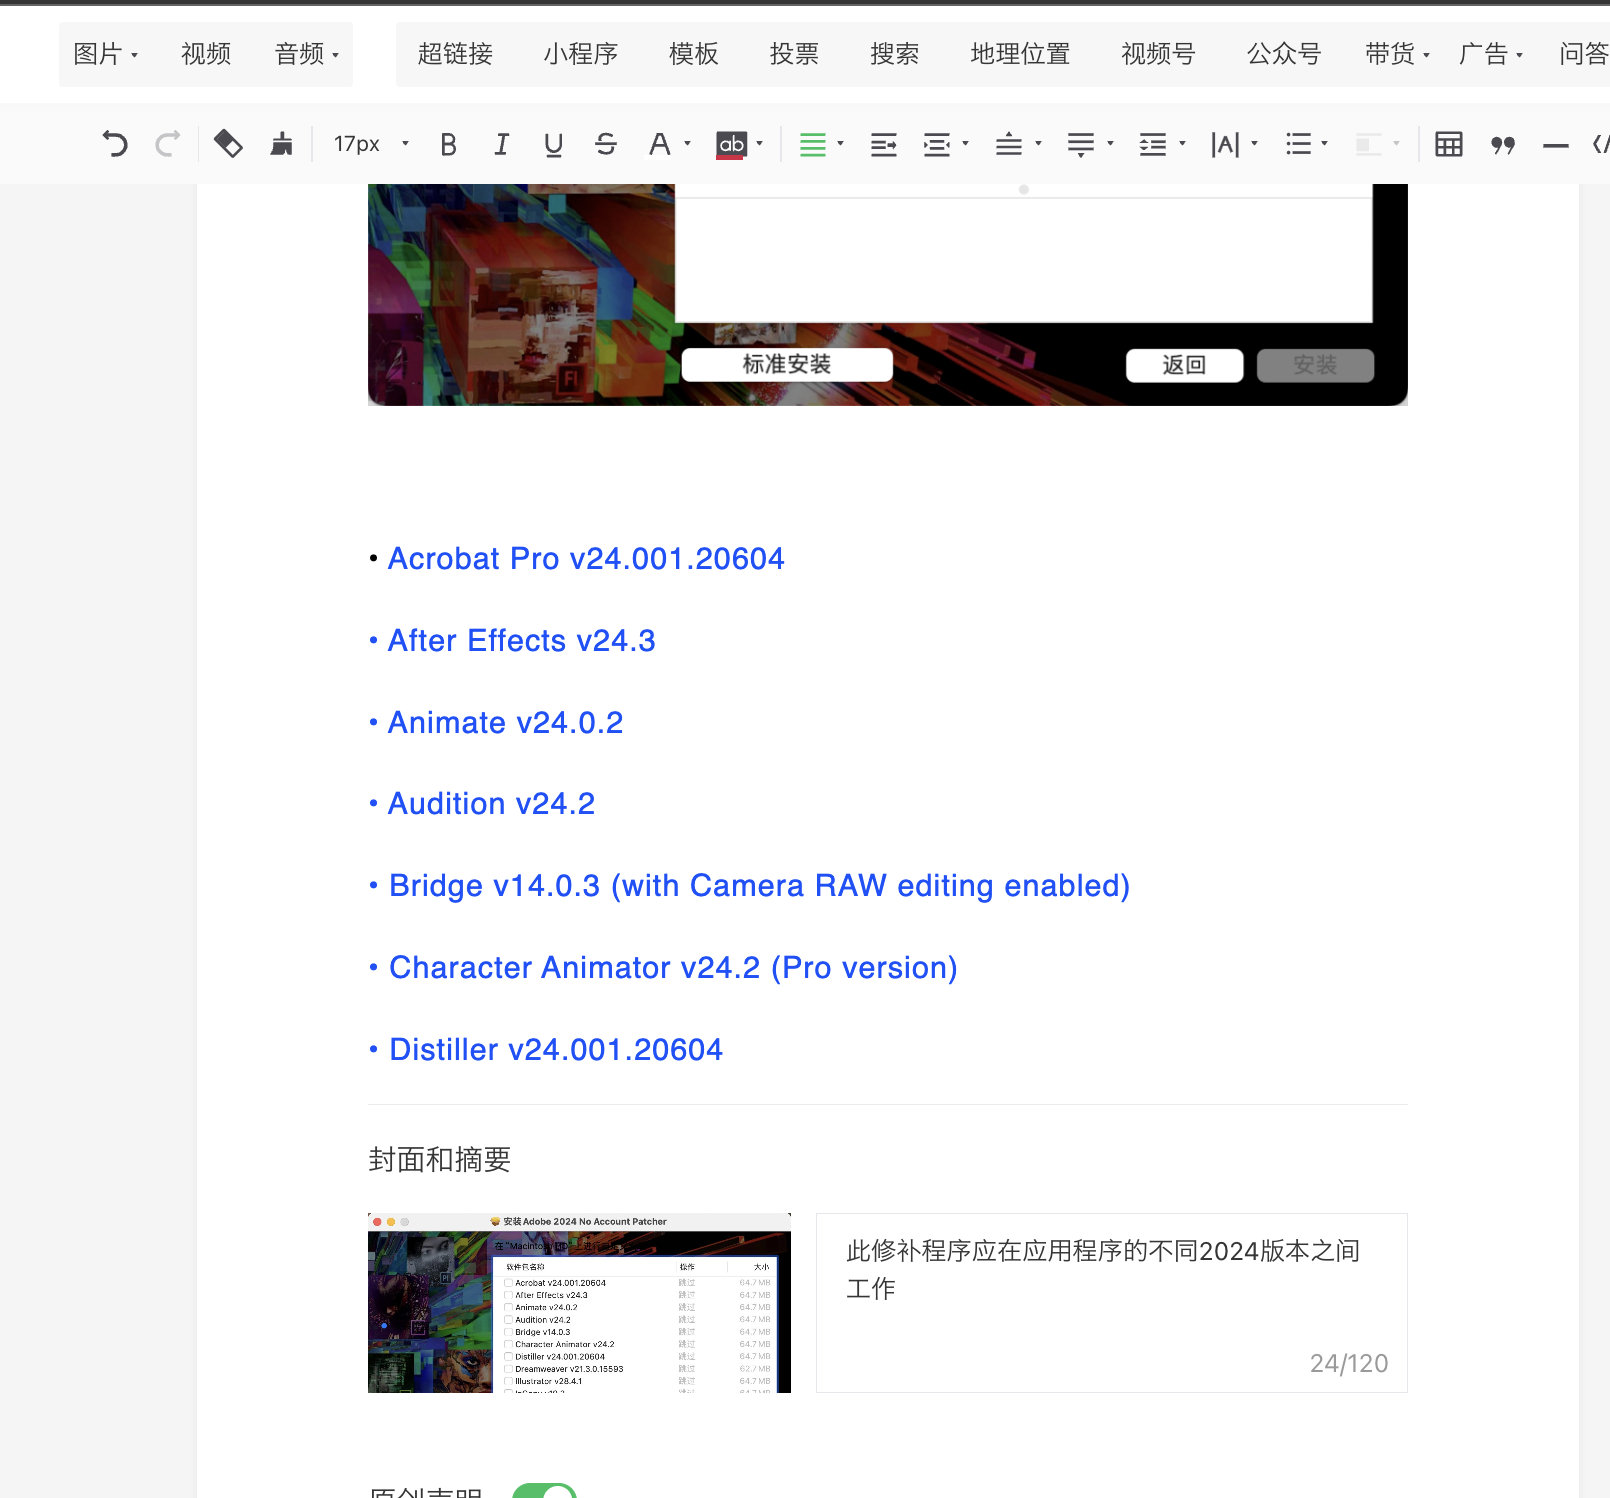Insert a blockquote
This screenshot has height=1498, width=1610.
1503,145
